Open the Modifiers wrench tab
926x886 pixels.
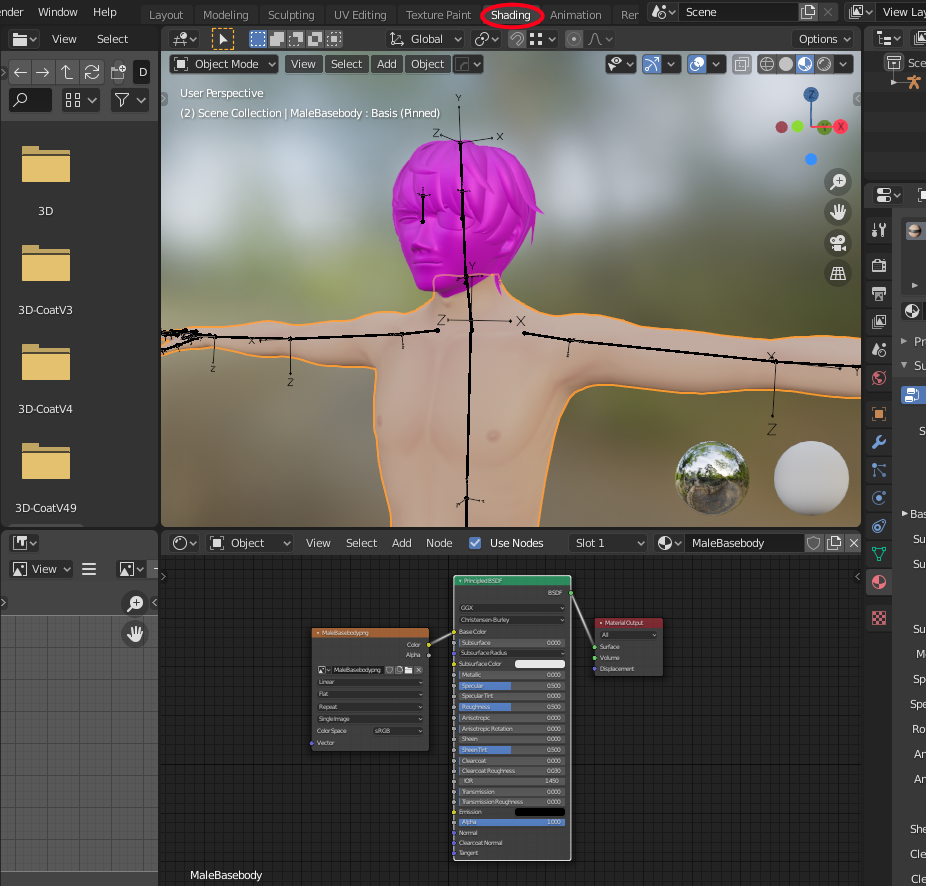tap(879, 442)
